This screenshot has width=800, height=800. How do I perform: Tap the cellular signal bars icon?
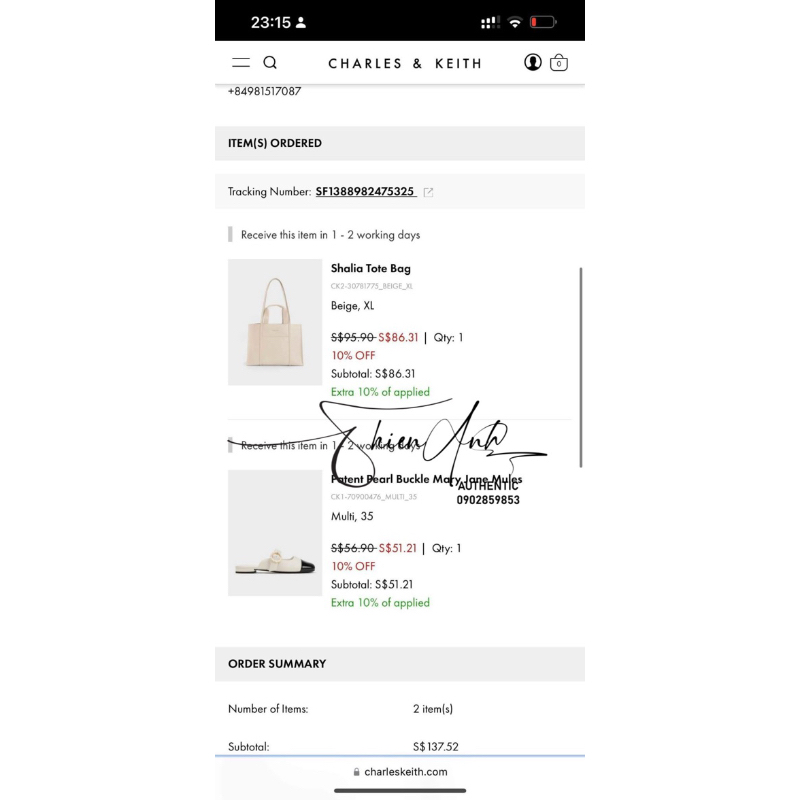pyautogui.click(x=490, y=20)
